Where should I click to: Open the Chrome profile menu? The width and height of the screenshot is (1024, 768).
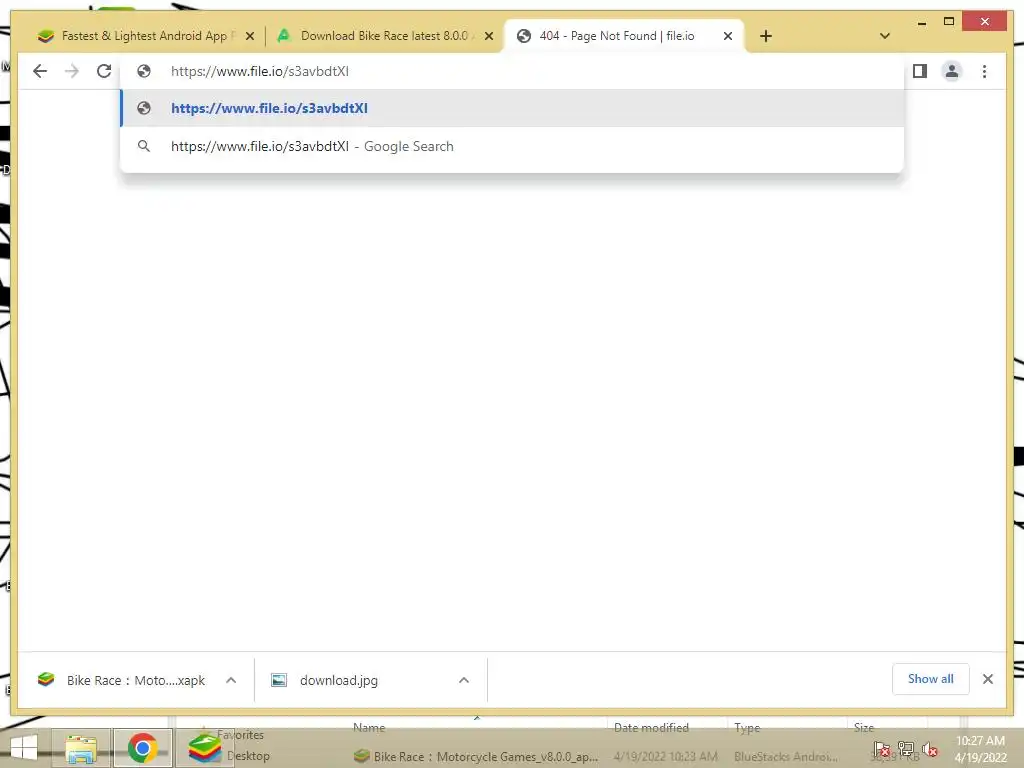952,71
